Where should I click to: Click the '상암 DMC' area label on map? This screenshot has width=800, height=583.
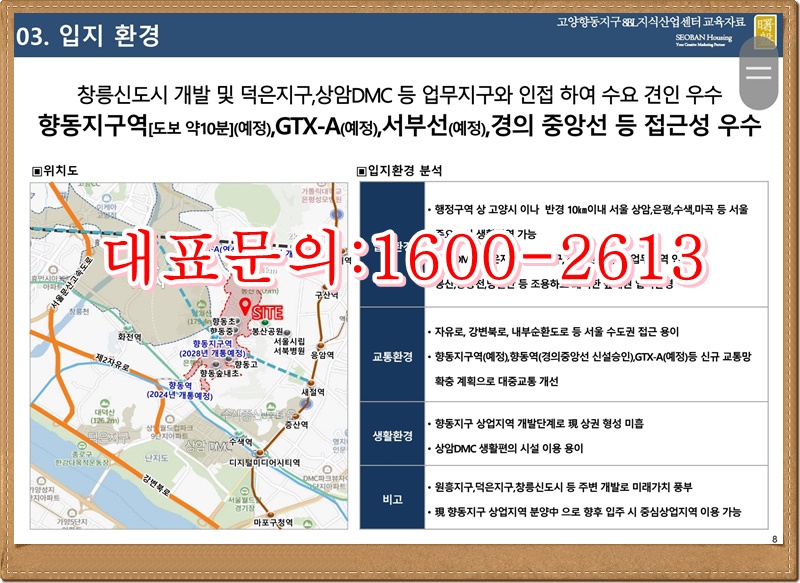[208, 447]
